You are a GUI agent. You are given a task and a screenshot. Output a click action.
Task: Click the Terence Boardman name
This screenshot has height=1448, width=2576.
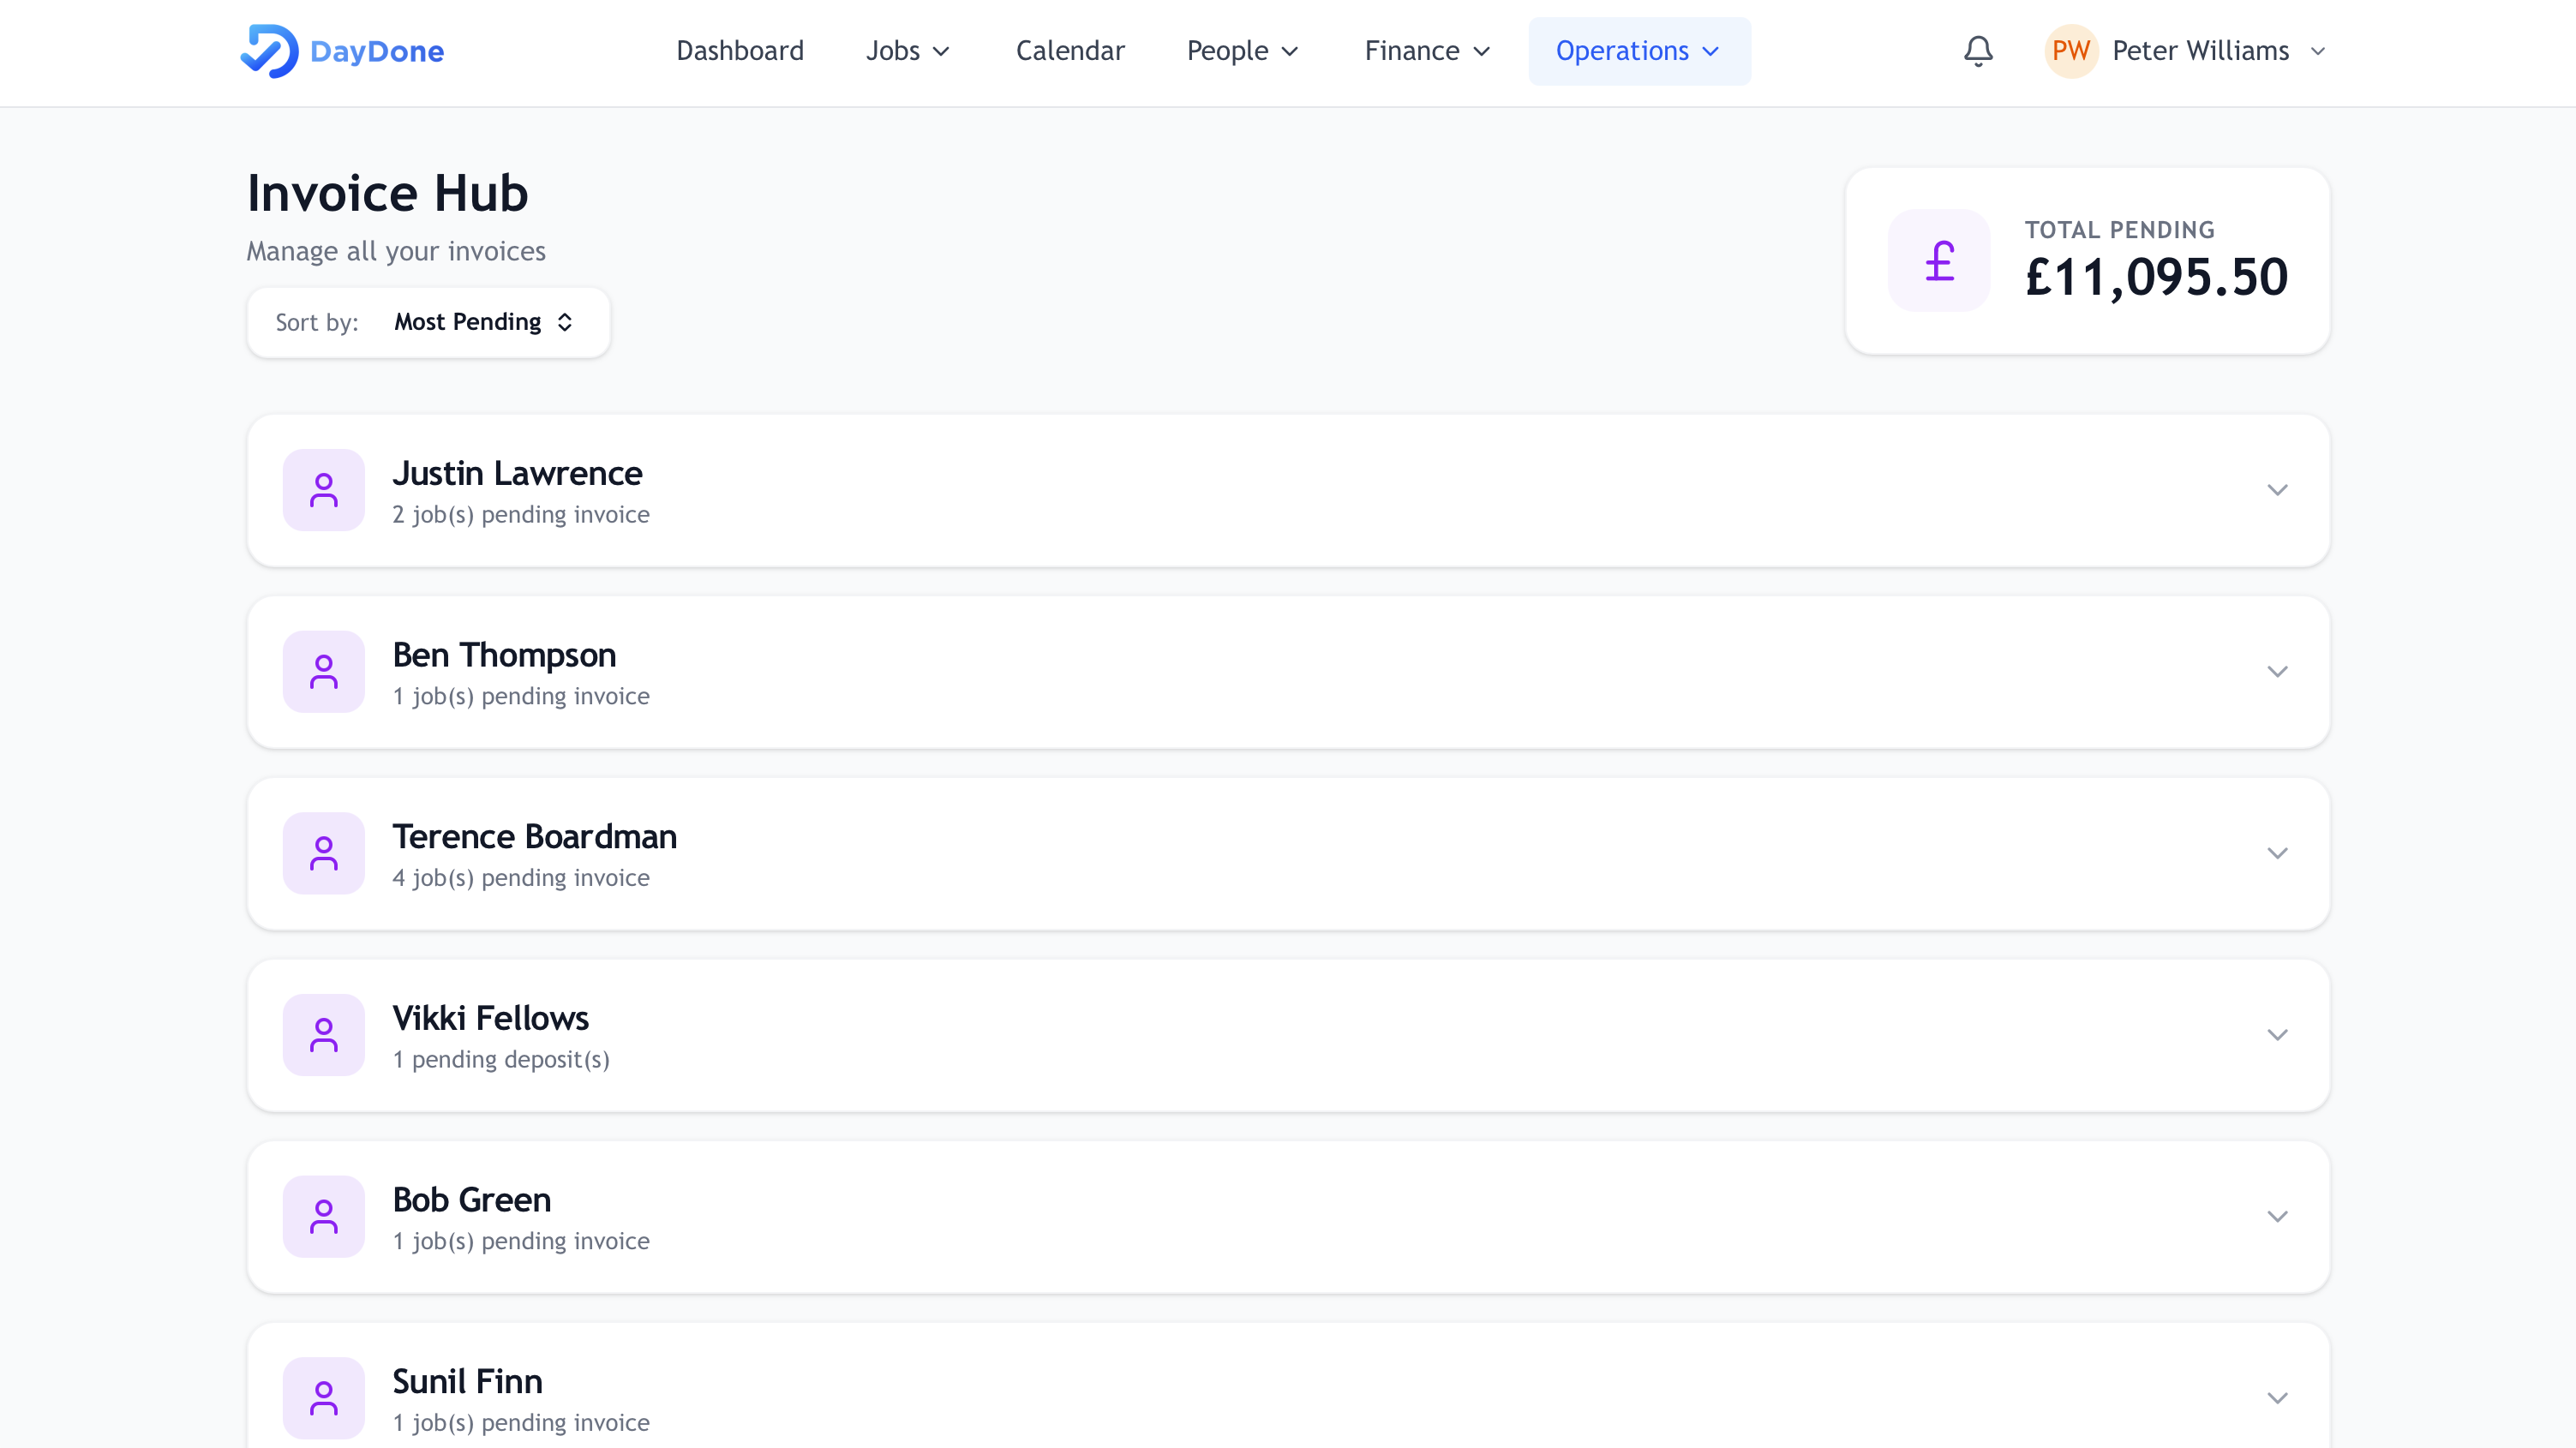point(534,836)
